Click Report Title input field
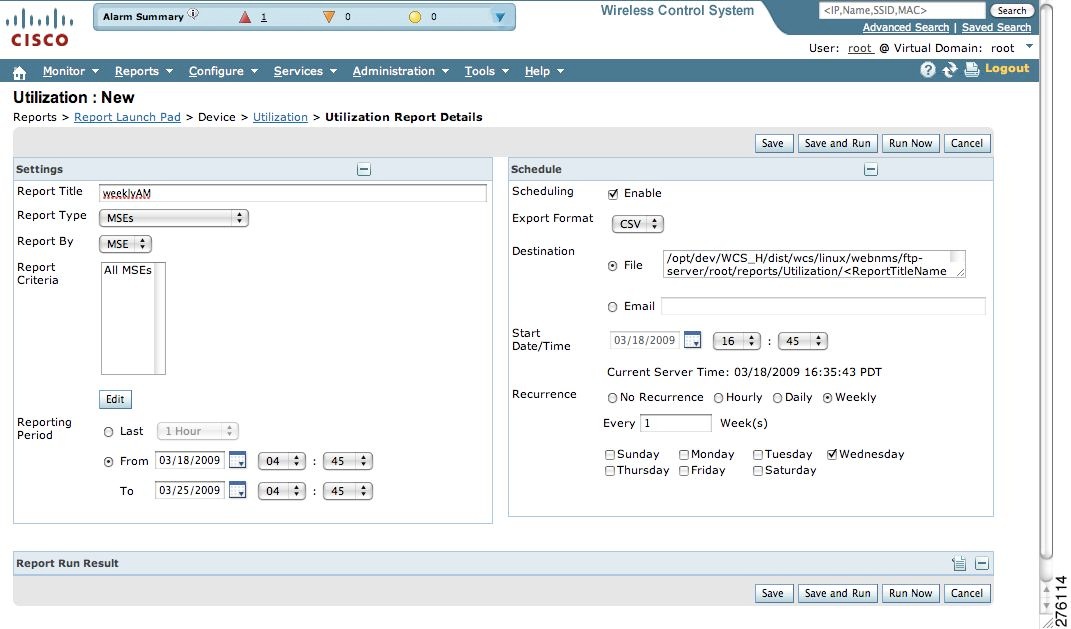Image resolution: width=1071 pixels, height=629 pixels. click(293, 193)
